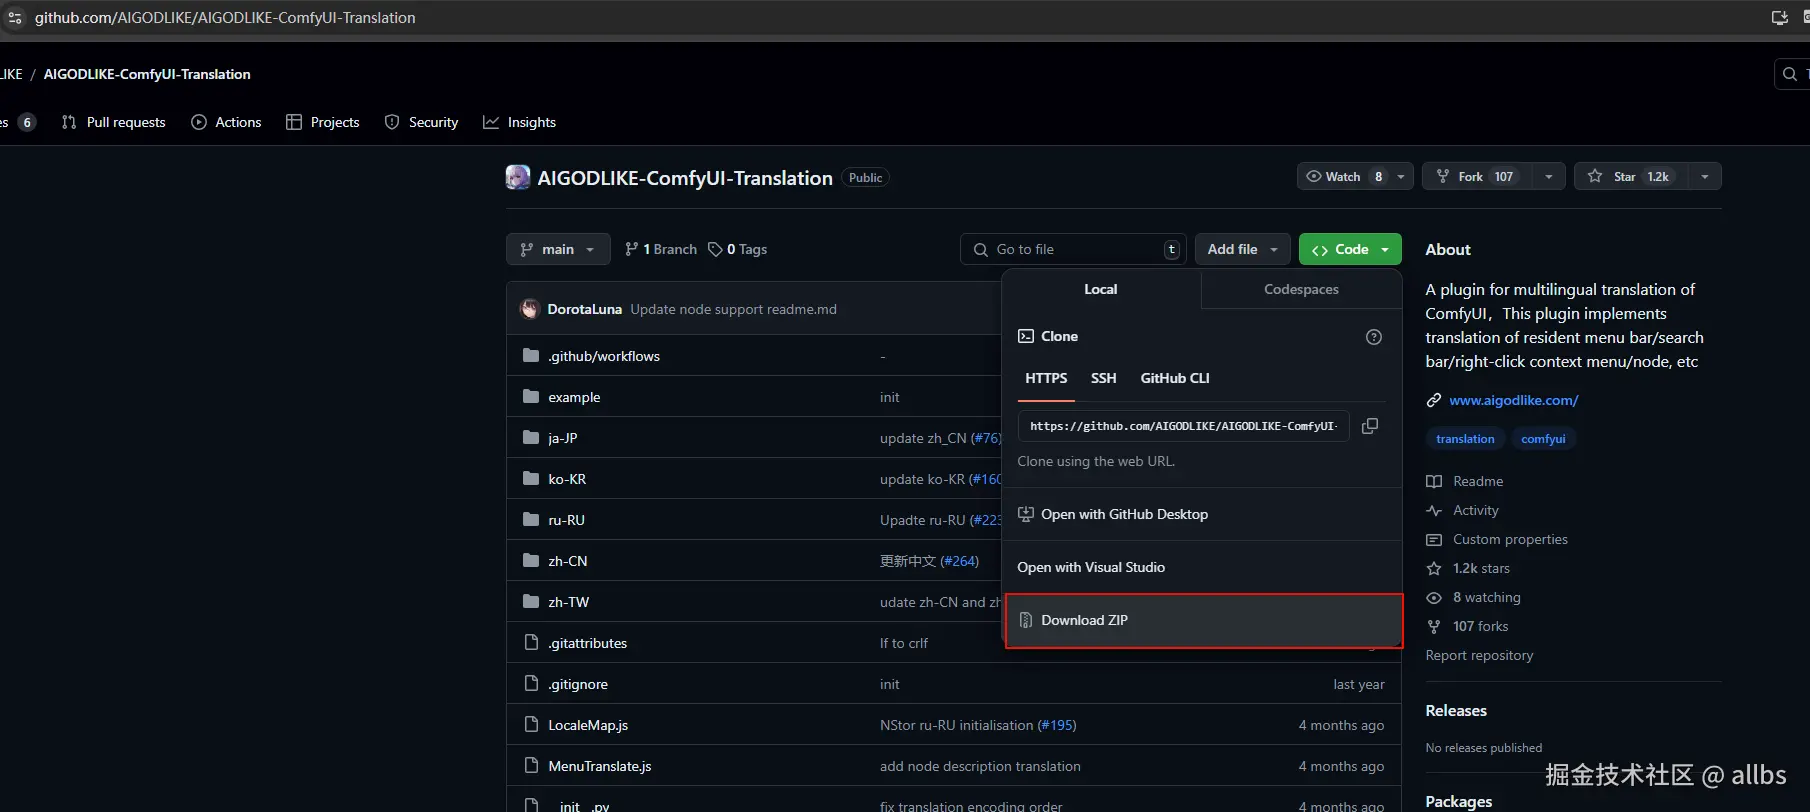Open issue #195 link in LocaleMap.js row
The width and height of the screenshot is (1810, 812).
coord(1057,725)
